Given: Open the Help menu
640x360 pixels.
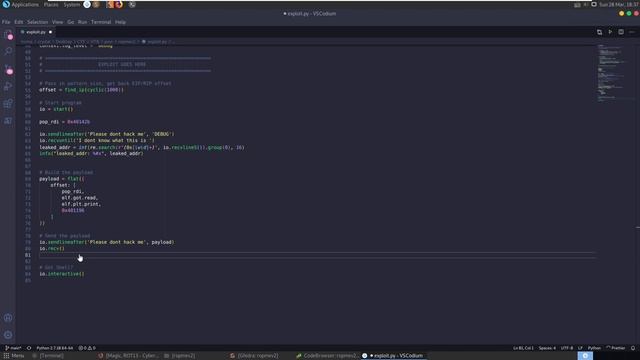Looking at the screenshot, I should pyautogui.click(x=120, y=22).
